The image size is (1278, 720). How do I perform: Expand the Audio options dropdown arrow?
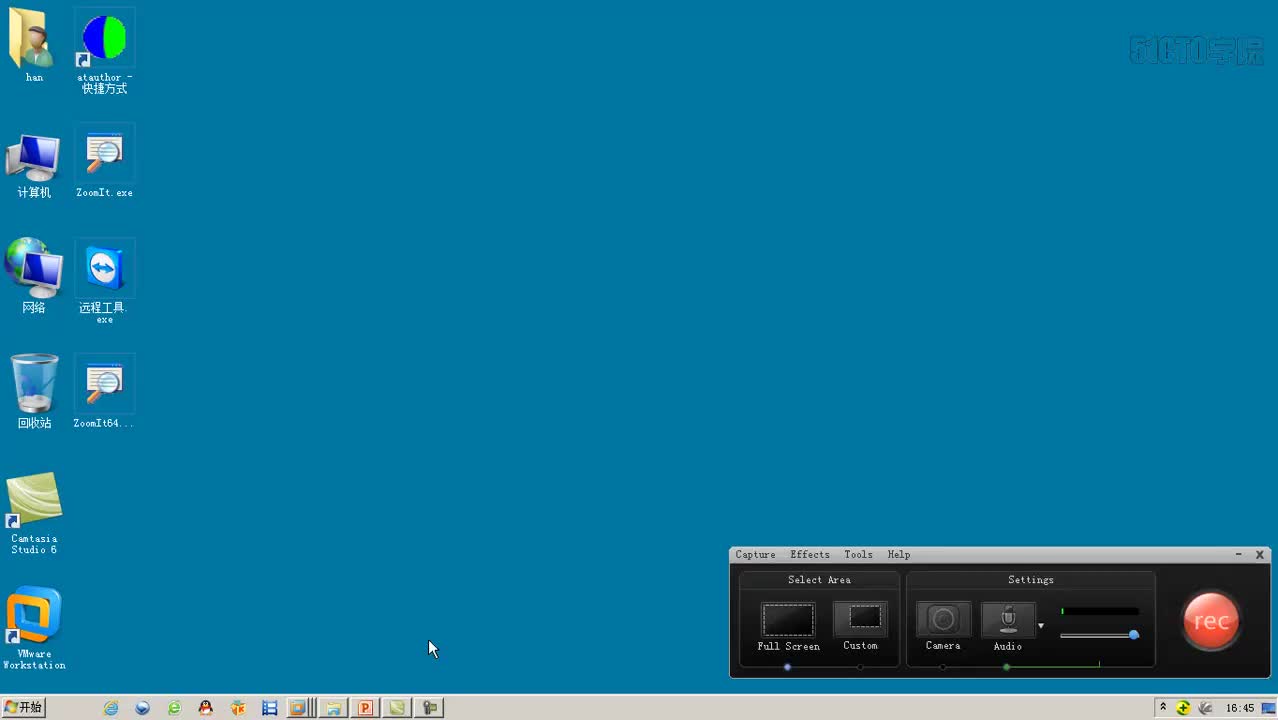1041,626
